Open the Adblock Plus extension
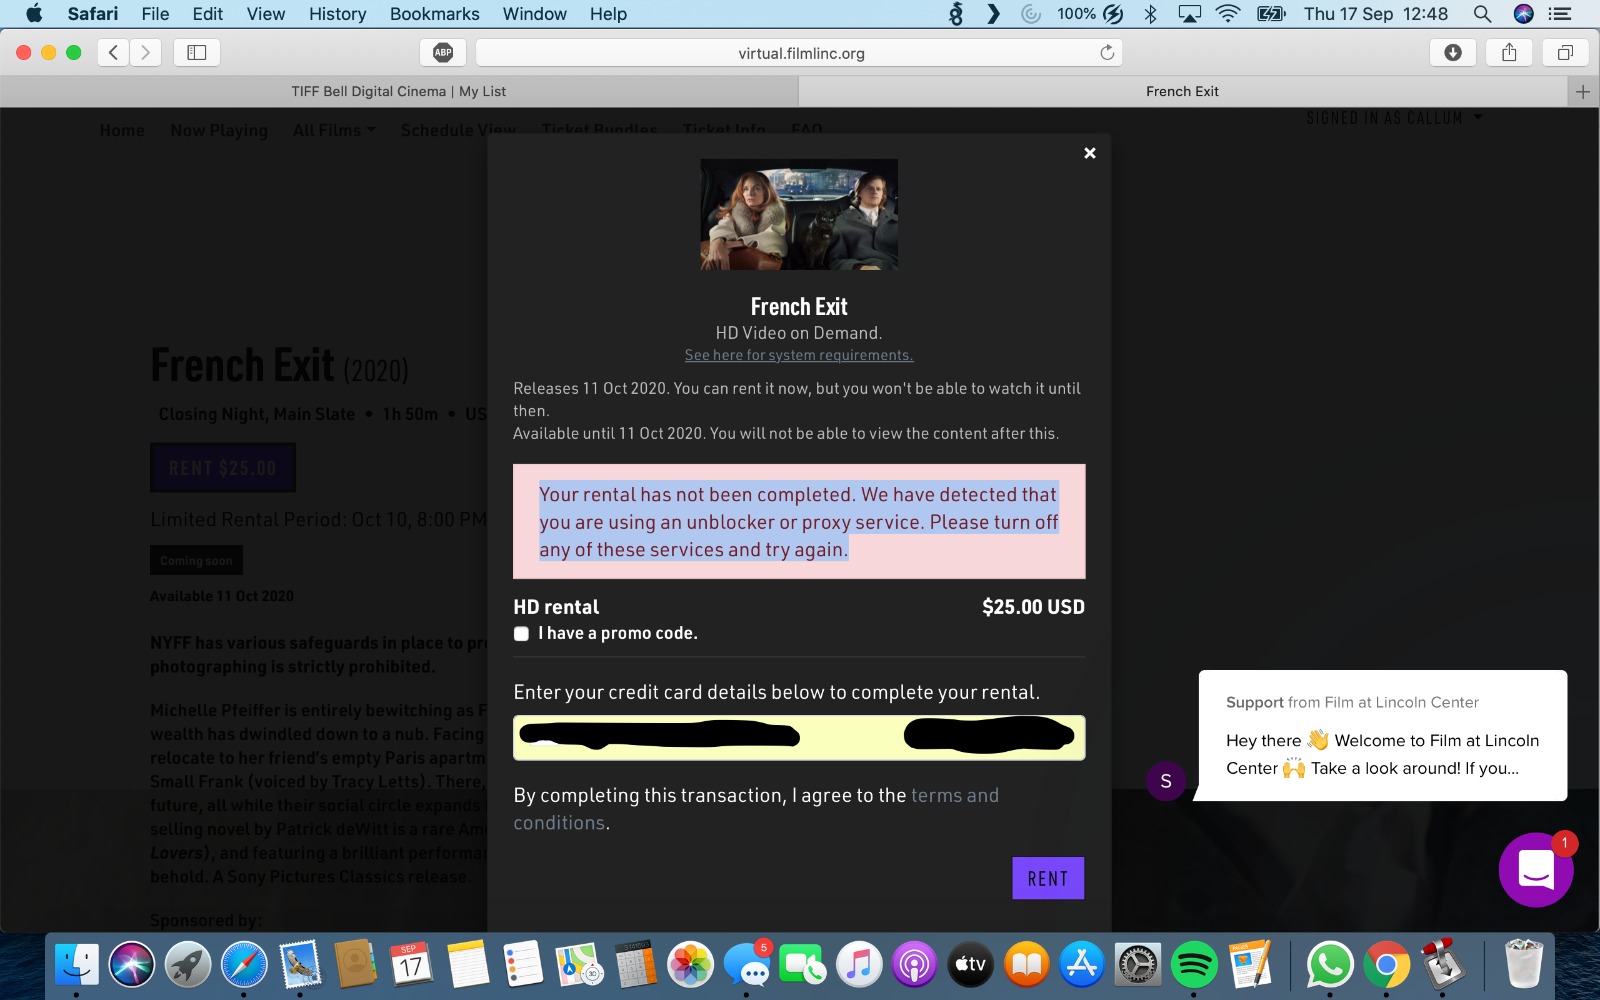 [443, 53]
